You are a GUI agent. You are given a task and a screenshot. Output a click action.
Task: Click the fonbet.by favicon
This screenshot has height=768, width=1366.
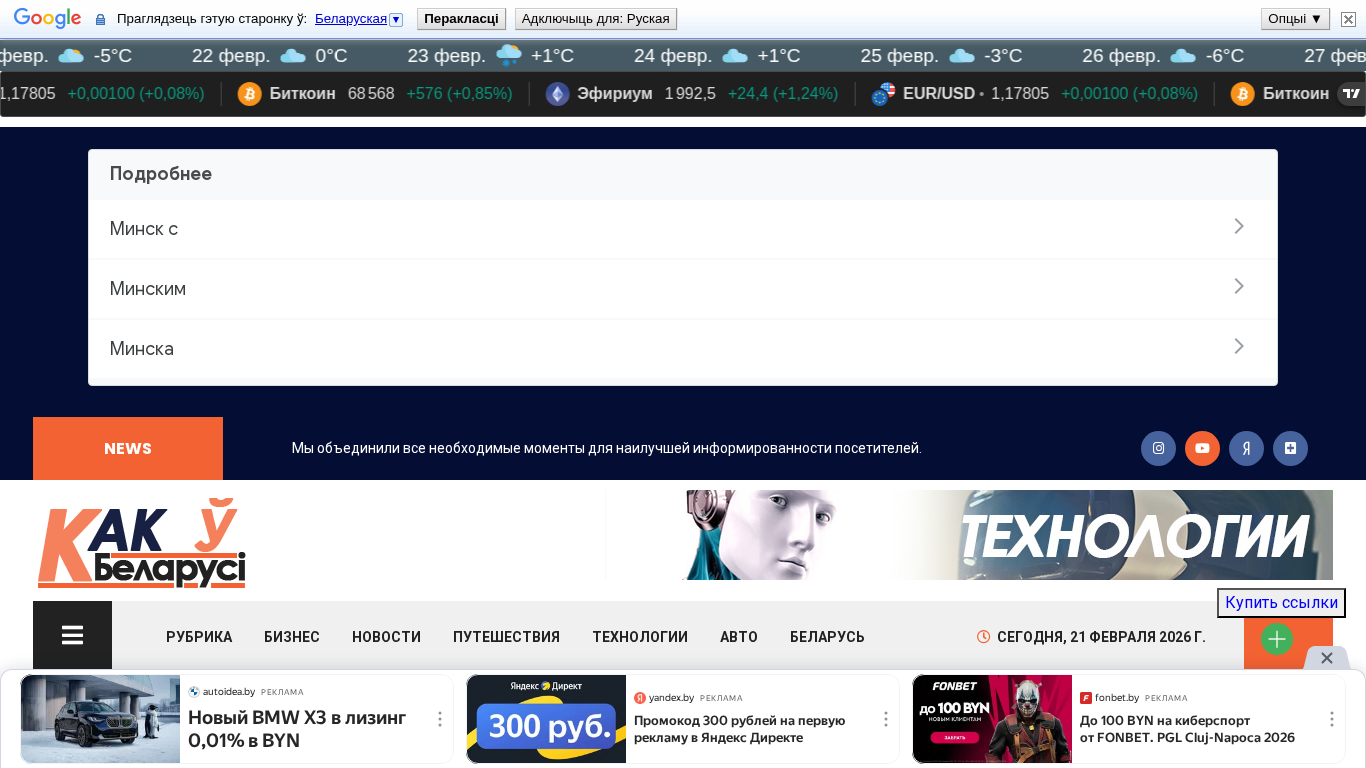pos(1086,698)
